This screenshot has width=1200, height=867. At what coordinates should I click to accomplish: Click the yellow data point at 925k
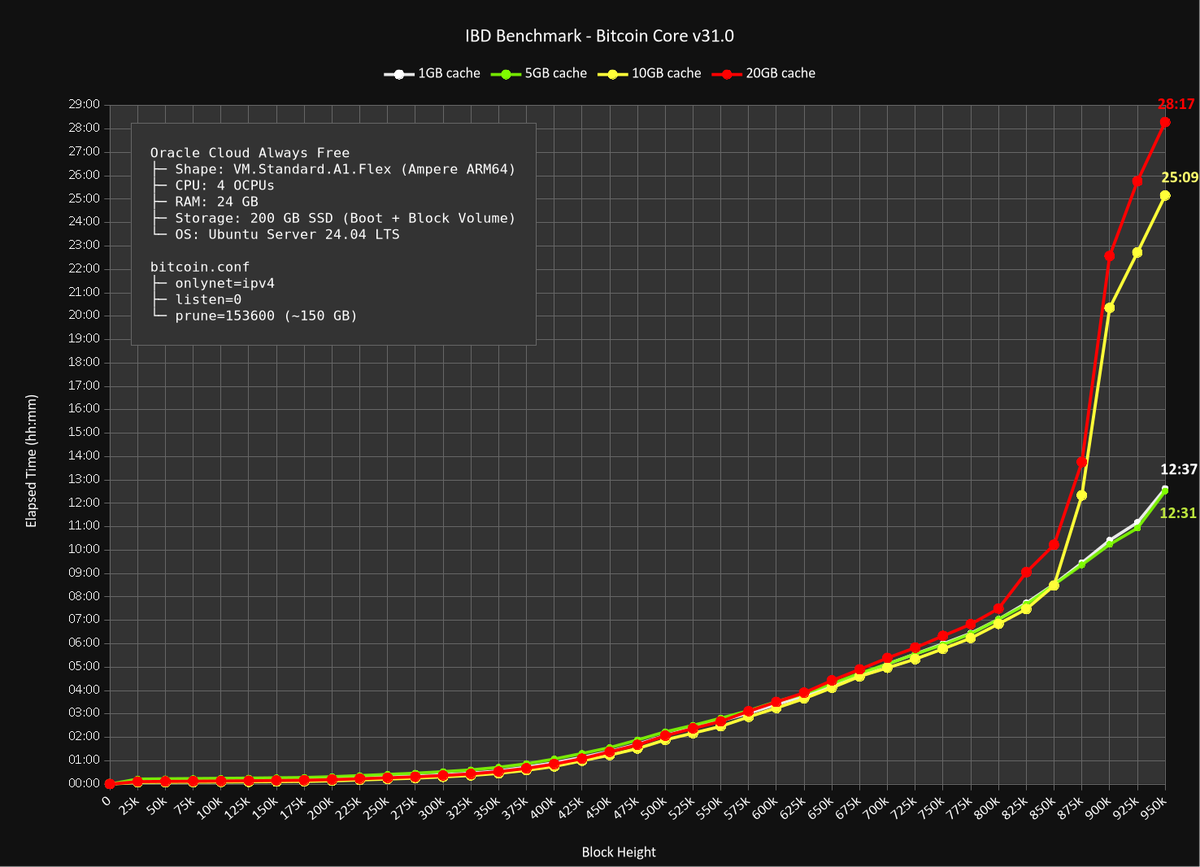click(x=1137, y=253)
